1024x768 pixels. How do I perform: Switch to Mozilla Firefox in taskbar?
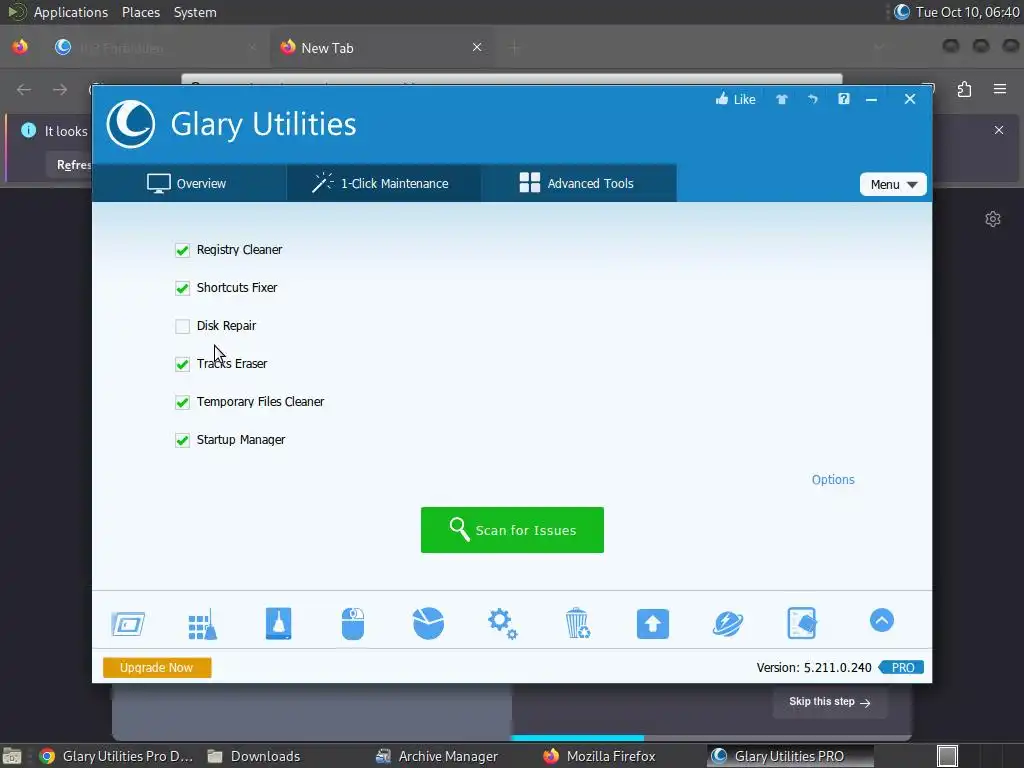point(600,756)
